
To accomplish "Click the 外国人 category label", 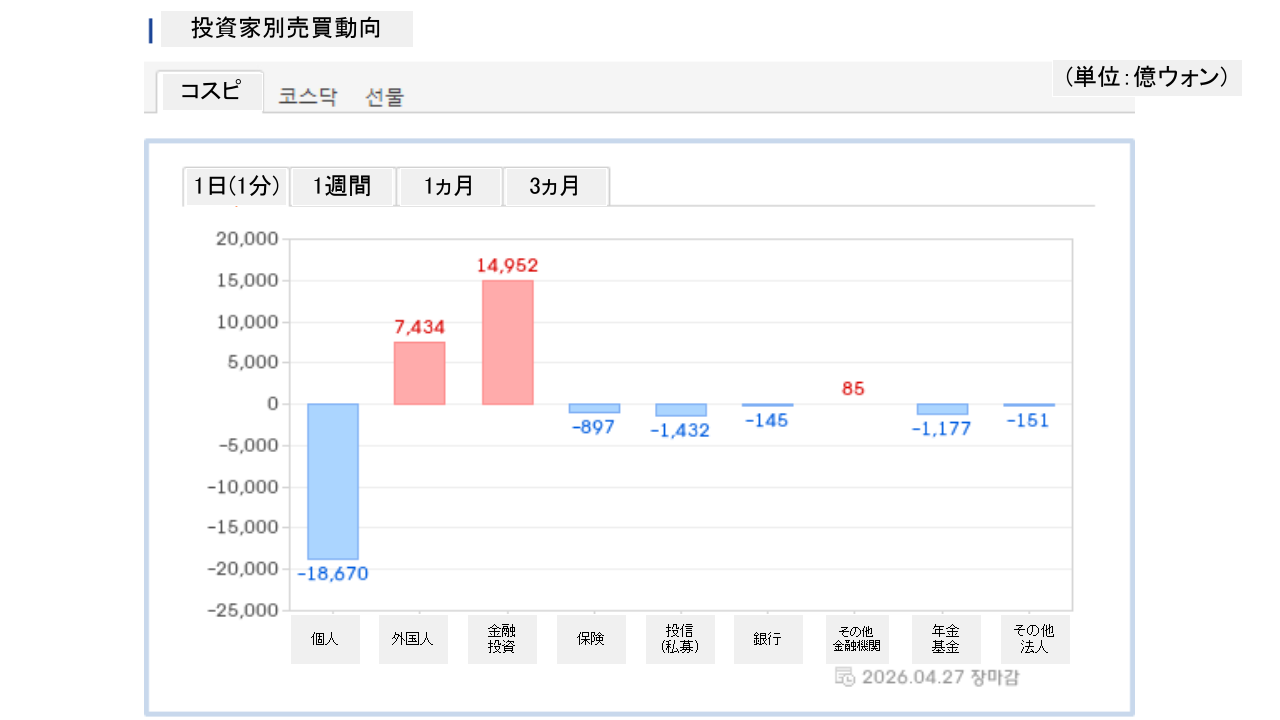I will pyautogui.click(x=413, y=639).
